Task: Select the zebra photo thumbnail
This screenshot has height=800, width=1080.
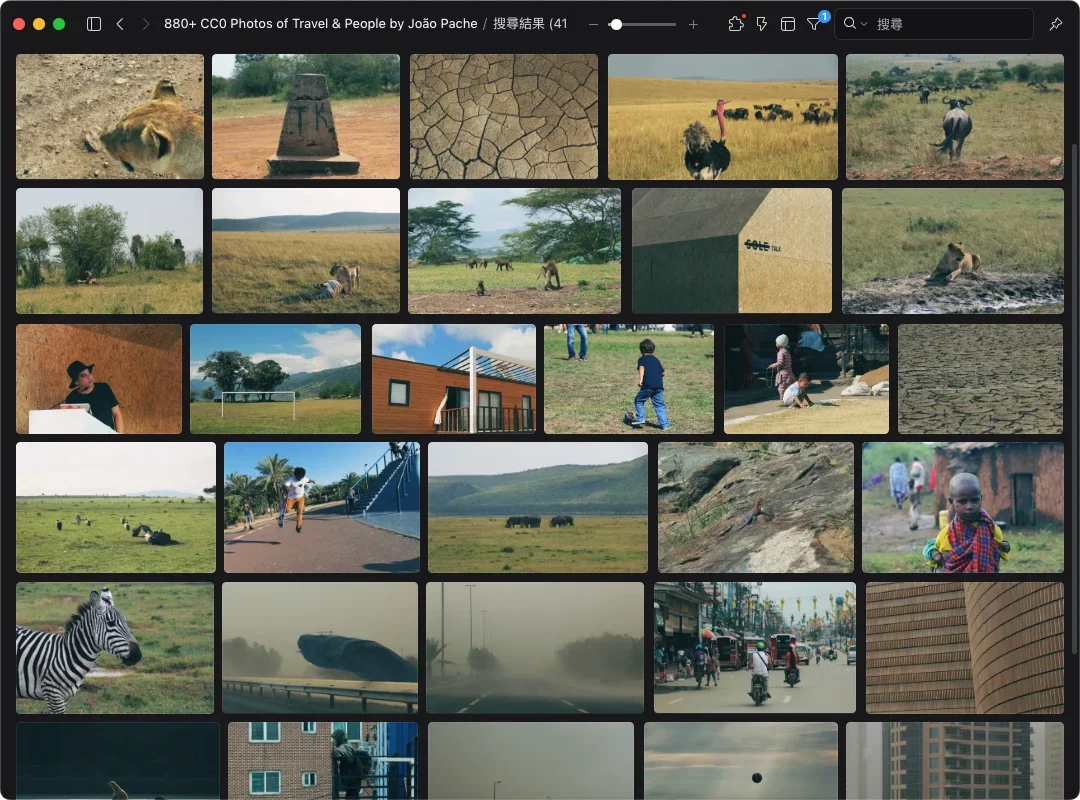Action: [x=115, y=648]
